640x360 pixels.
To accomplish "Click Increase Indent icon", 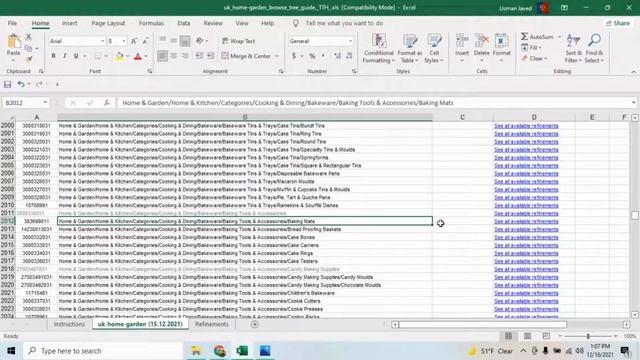I will pyautogui.click(x=210, y=56).
